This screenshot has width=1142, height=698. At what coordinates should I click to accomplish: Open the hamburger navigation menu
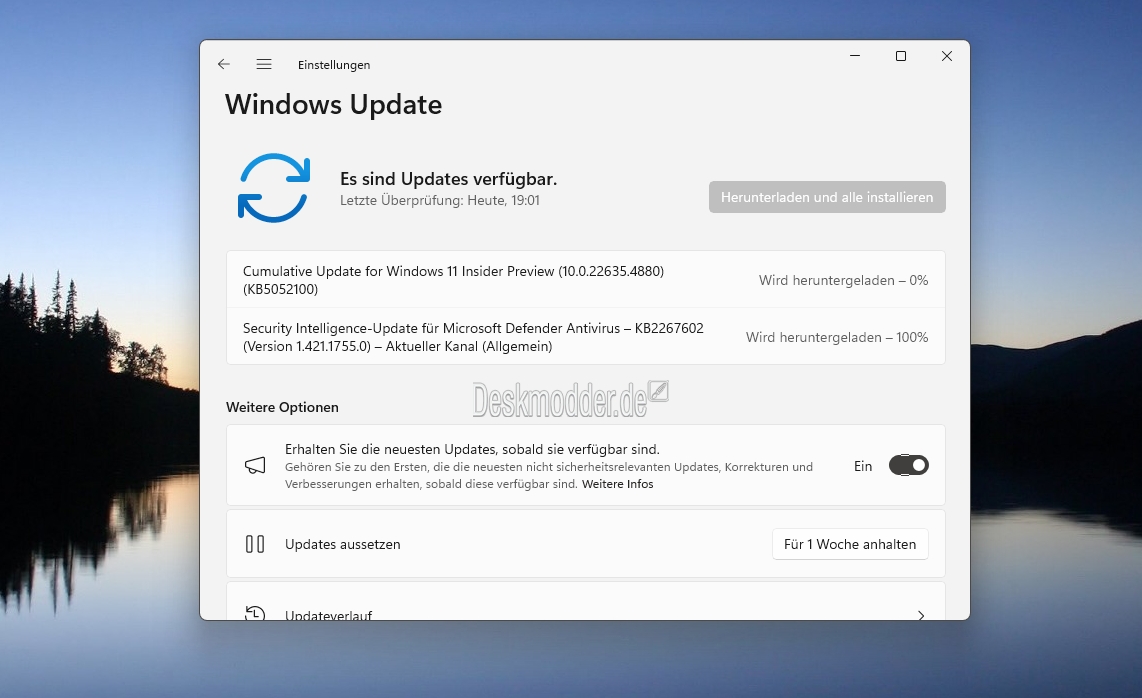pyautogui.click(x=264, y=64)
